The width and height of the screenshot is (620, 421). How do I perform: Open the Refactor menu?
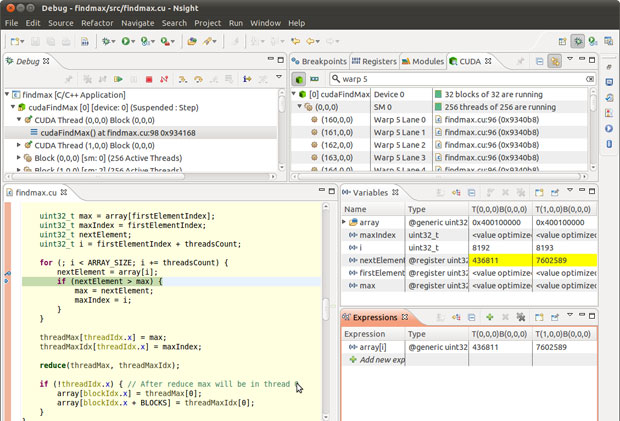(97, 22)
